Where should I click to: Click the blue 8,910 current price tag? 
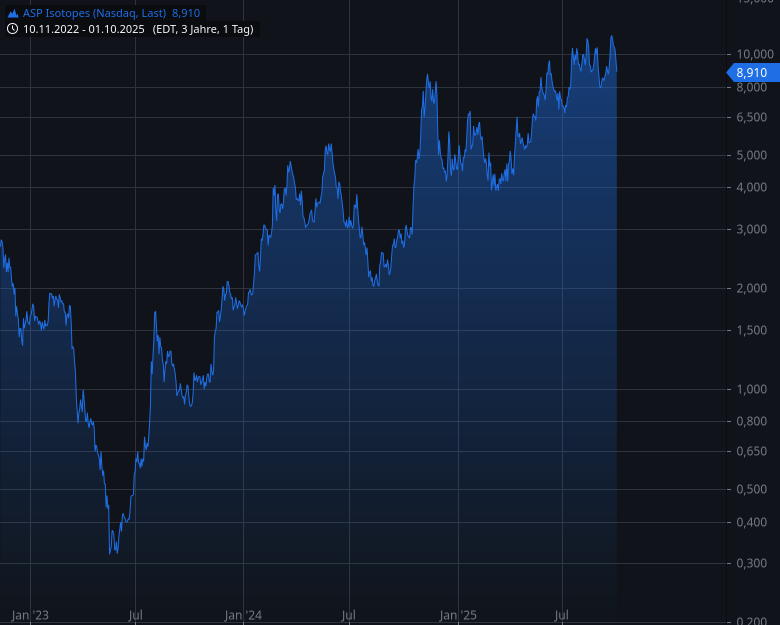[748, 72]
